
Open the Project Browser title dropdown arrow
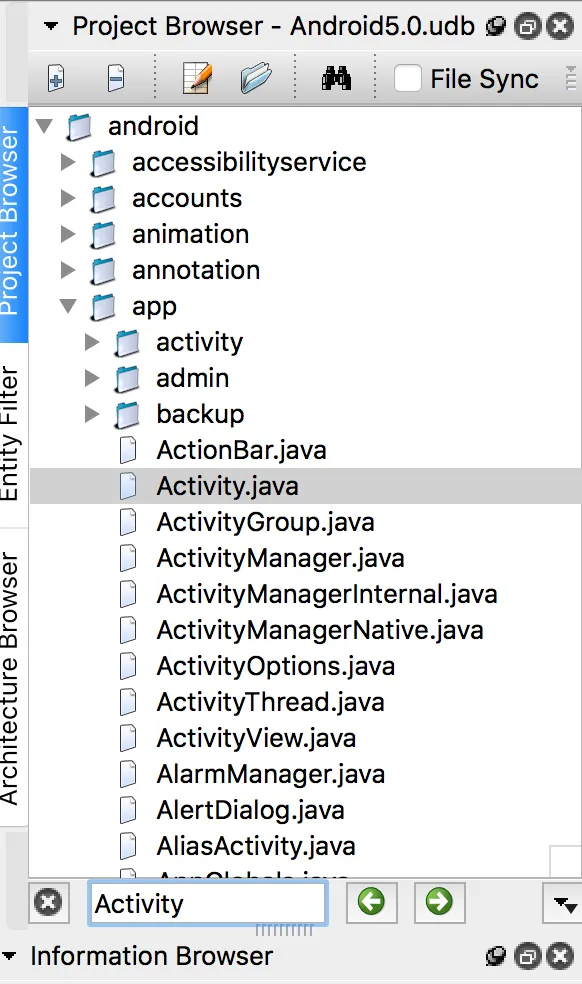tap(50, 26)
